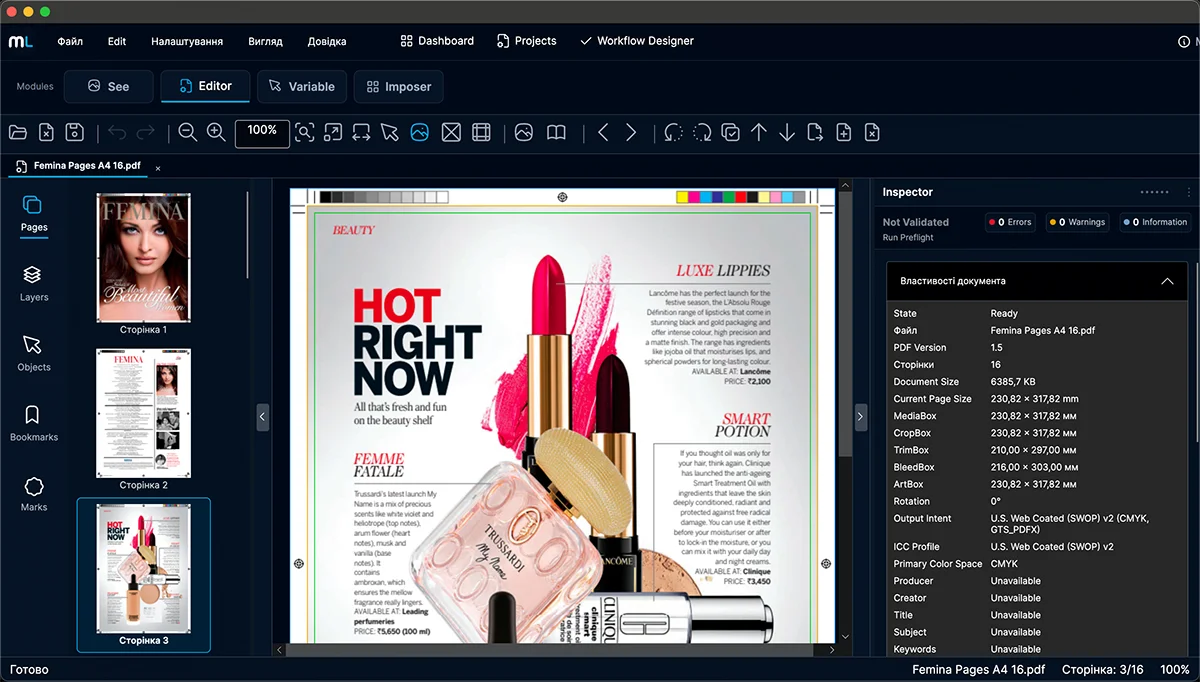The width and height of the screenshot is (1200, 682).
Task: Click the close document icon in toolbar
Action: (x=45, y=132)
